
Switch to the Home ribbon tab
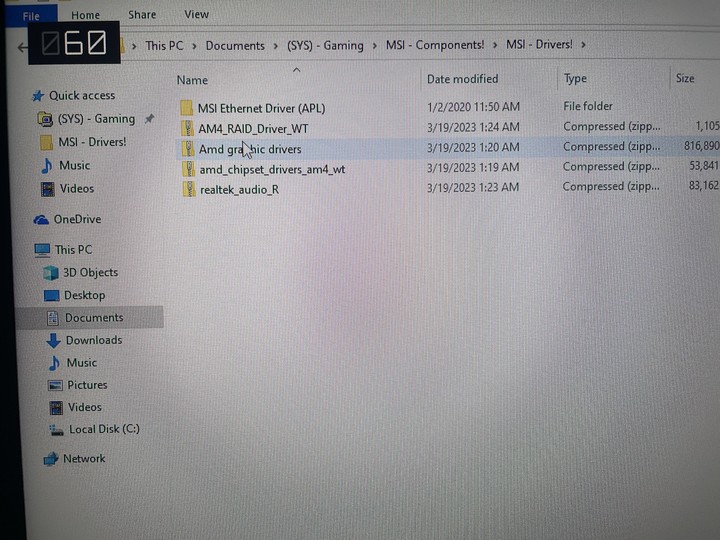click(x=85, y=15)
